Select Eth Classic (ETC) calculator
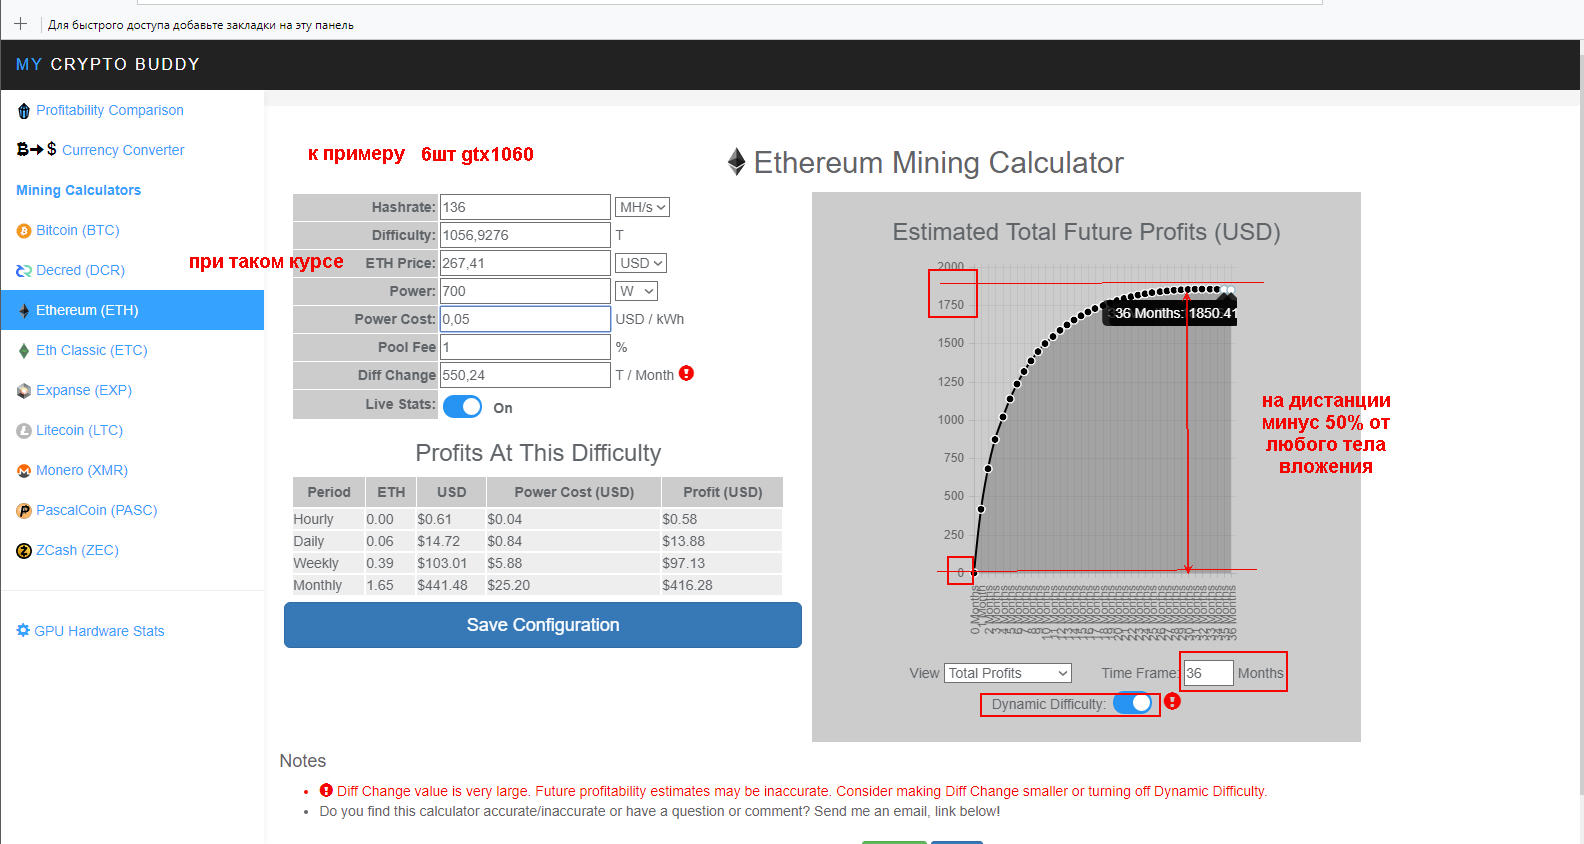 (92, 350)
